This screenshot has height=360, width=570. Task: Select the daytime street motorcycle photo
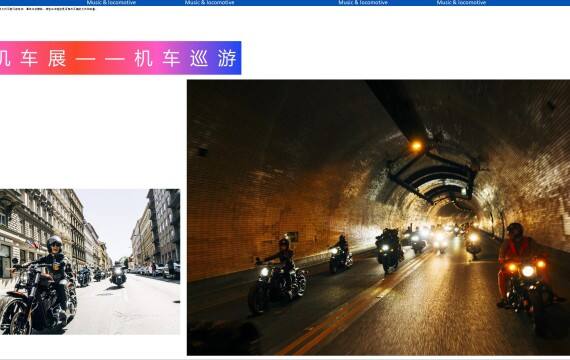click(90, 261)
